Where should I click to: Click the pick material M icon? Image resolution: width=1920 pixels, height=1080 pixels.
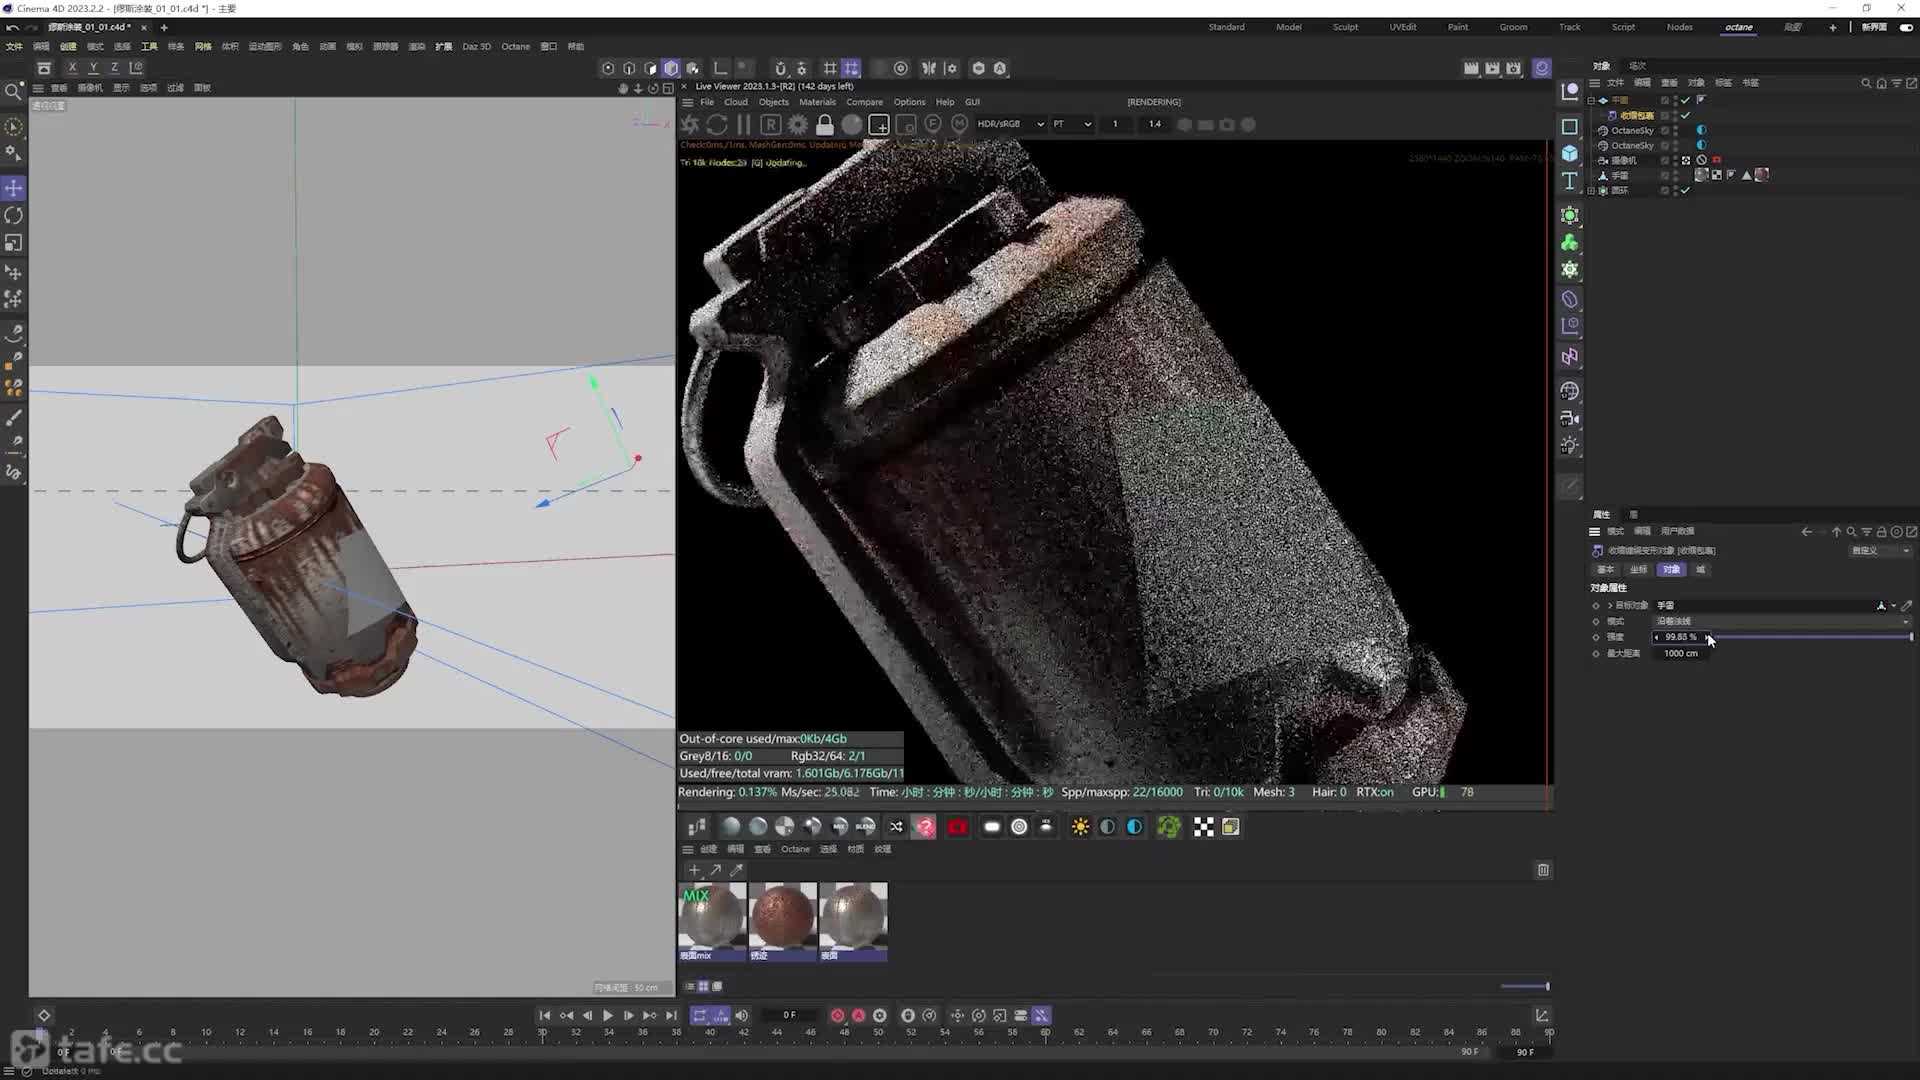point(960,124)
